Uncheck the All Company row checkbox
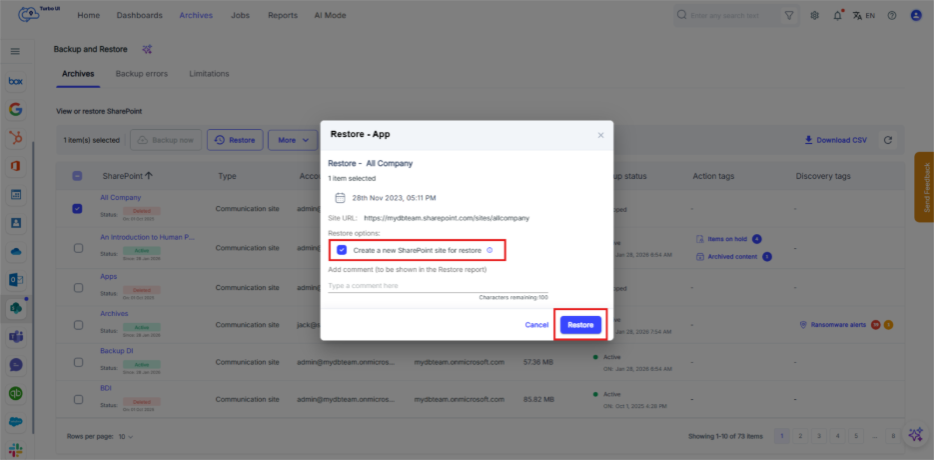This screenshot has height=460, width=936. [x=78, y=209]
